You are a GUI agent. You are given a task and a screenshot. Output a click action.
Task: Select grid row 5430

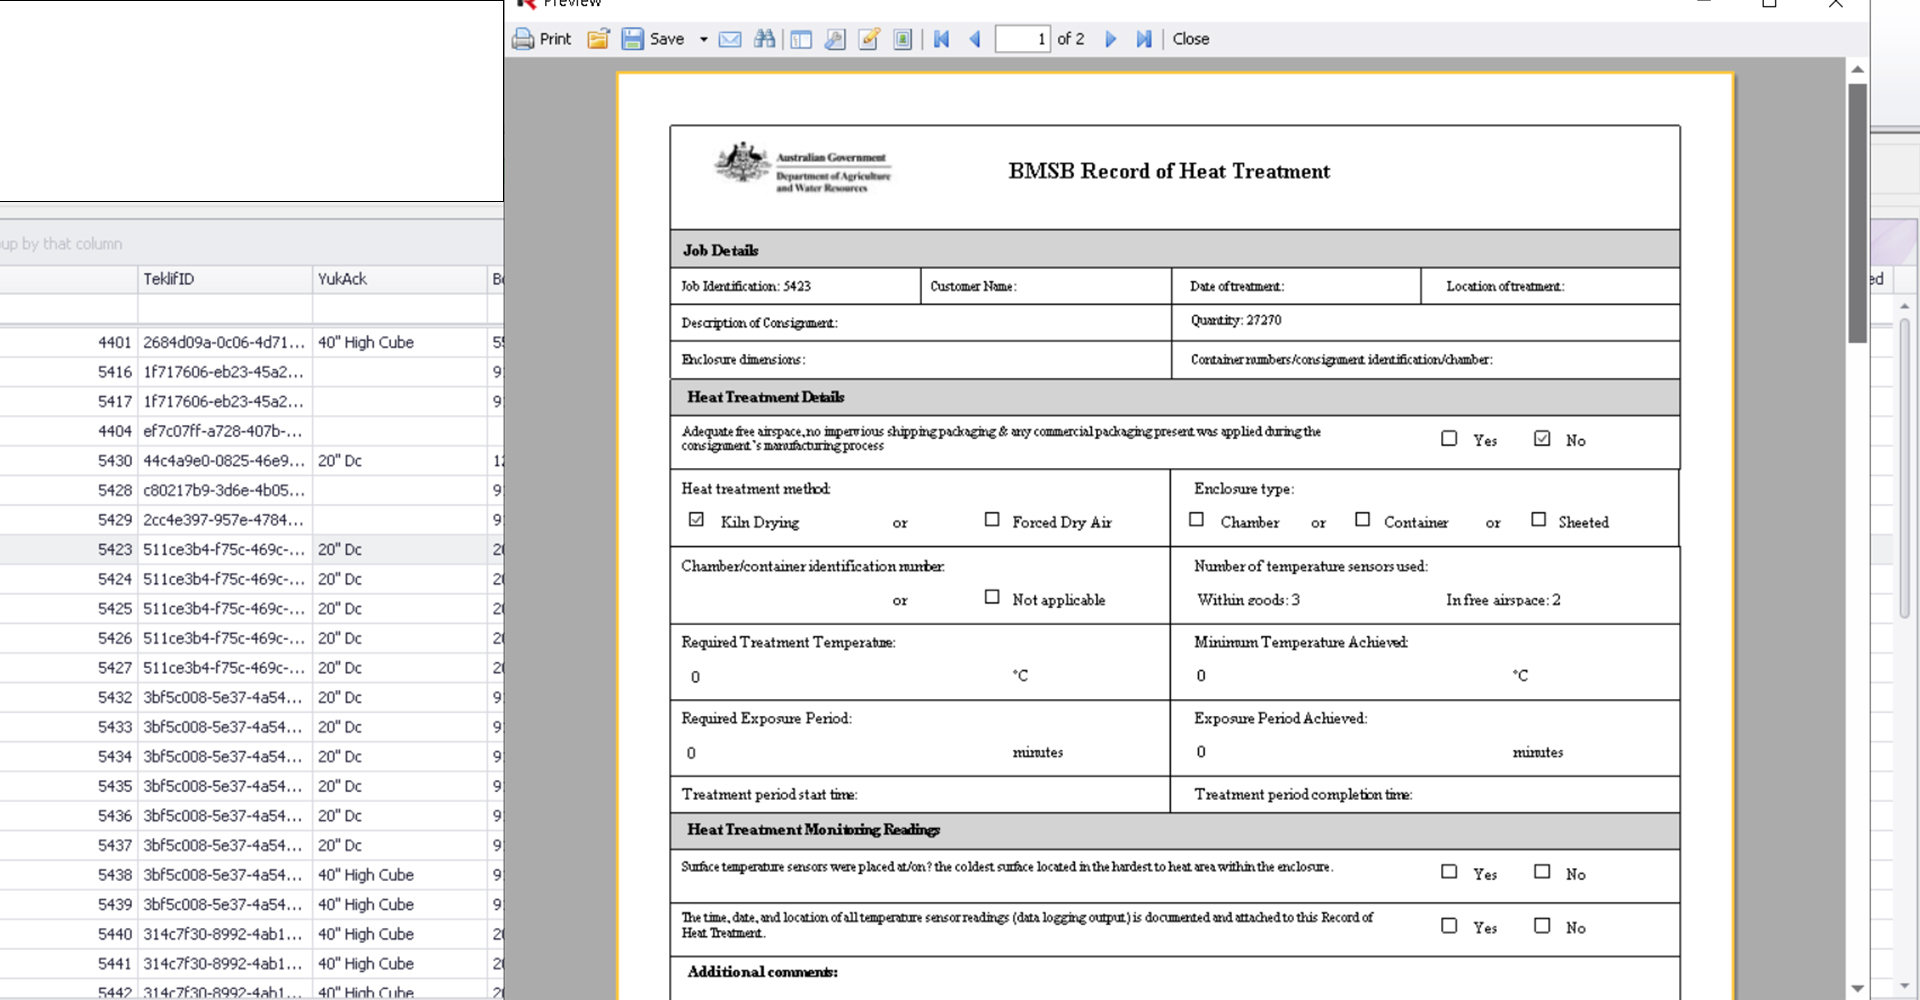(252, 461)
